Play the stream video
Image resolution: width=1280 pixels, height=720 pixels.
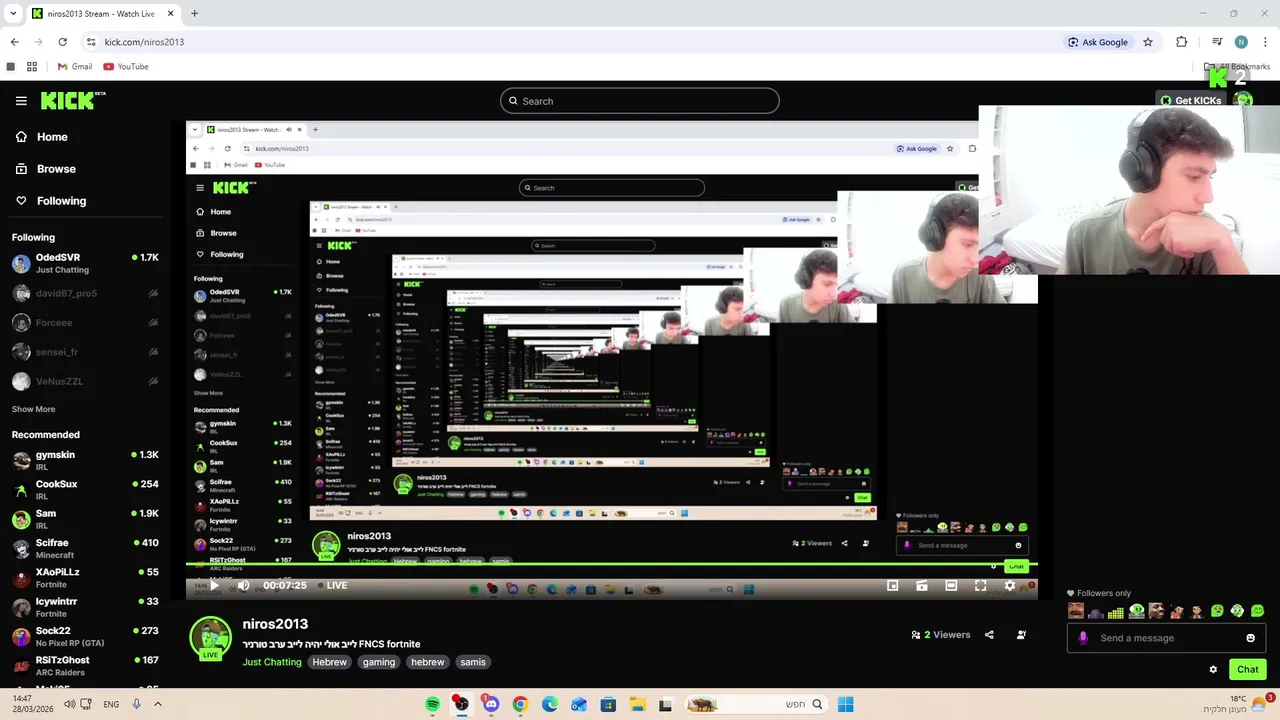213,585
